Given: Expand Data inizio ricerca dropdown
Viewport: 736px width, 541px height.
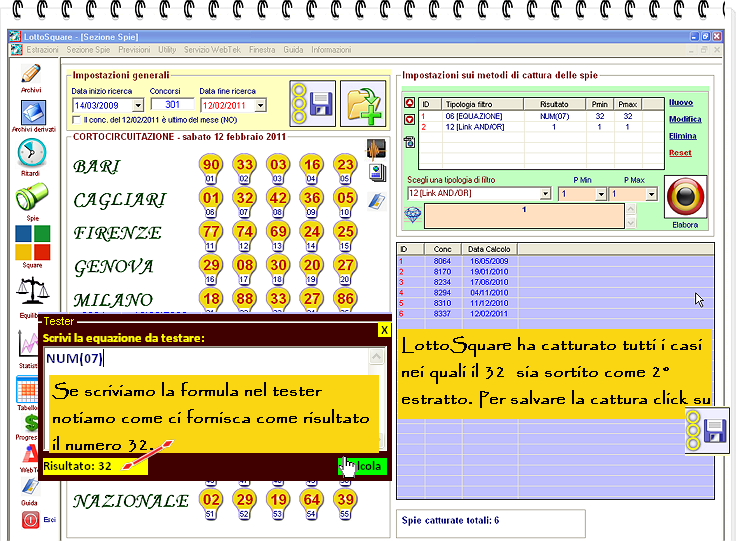Looking at the screenshot, I should pos(138,106).
